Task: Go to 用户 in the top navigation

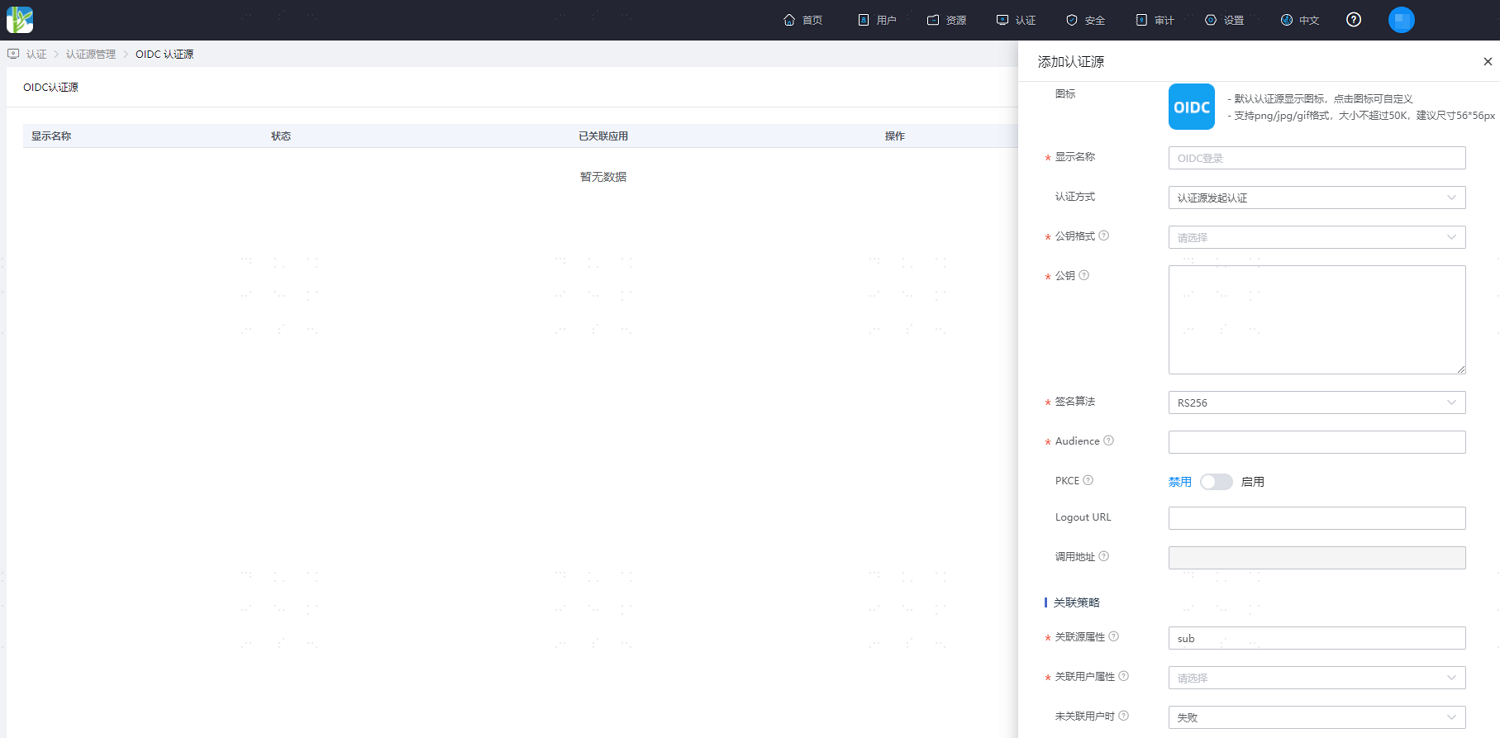Action: (x=877, y=20)
